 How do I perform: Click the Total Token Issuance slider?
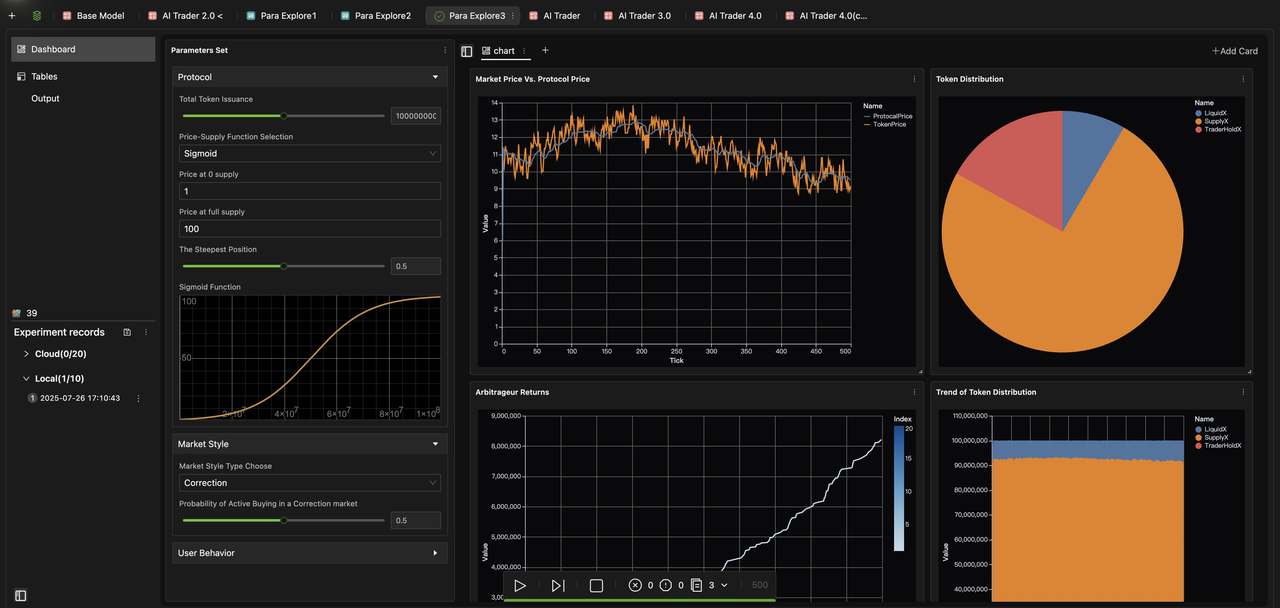pos(284,116)
